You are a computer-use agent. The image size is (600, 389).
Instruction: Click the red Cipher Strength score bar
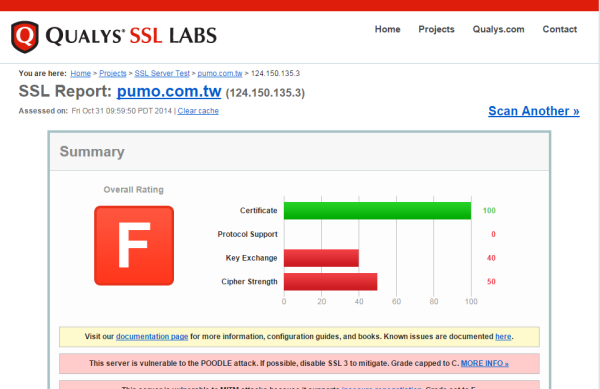pos(331,282)
